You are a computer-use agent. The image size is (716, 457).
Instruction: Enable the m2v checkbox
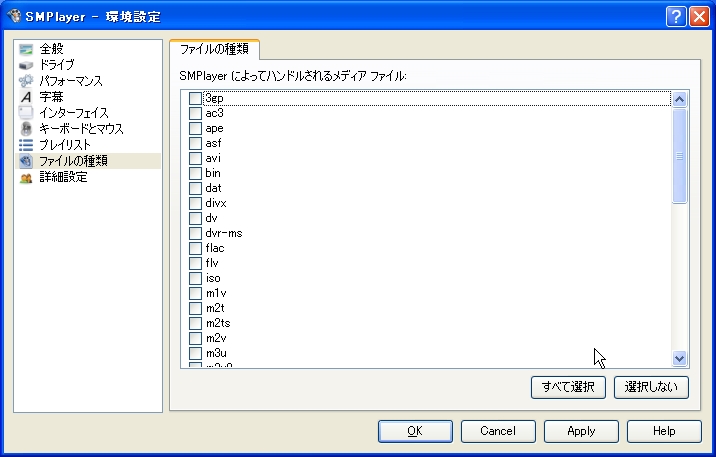tap(195, 338)
